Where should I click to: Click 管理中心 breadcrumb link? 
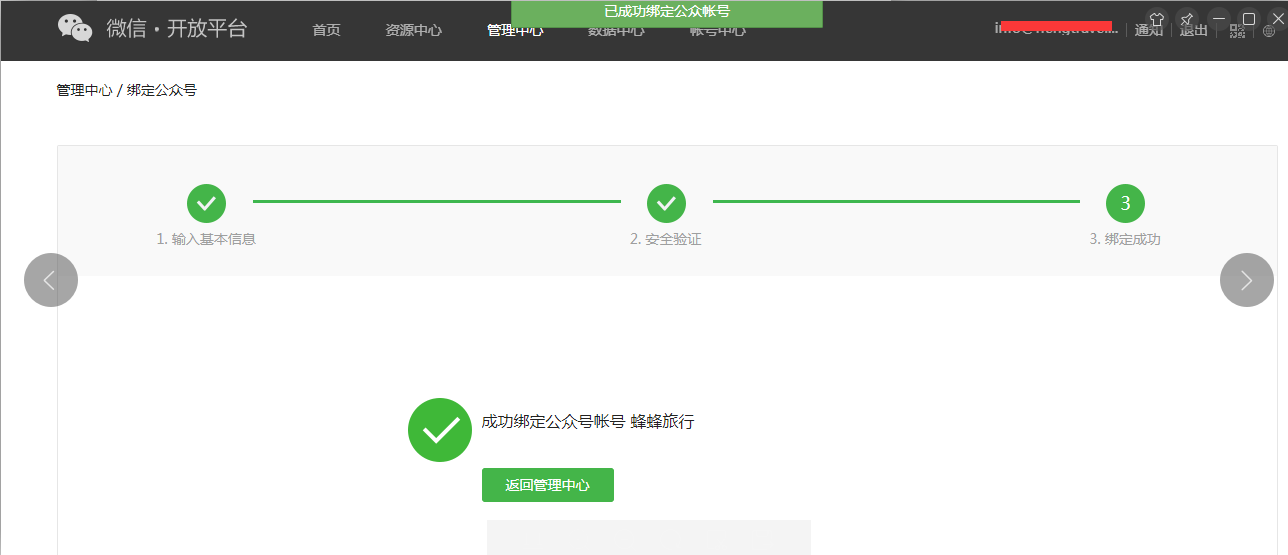(84, 90)
